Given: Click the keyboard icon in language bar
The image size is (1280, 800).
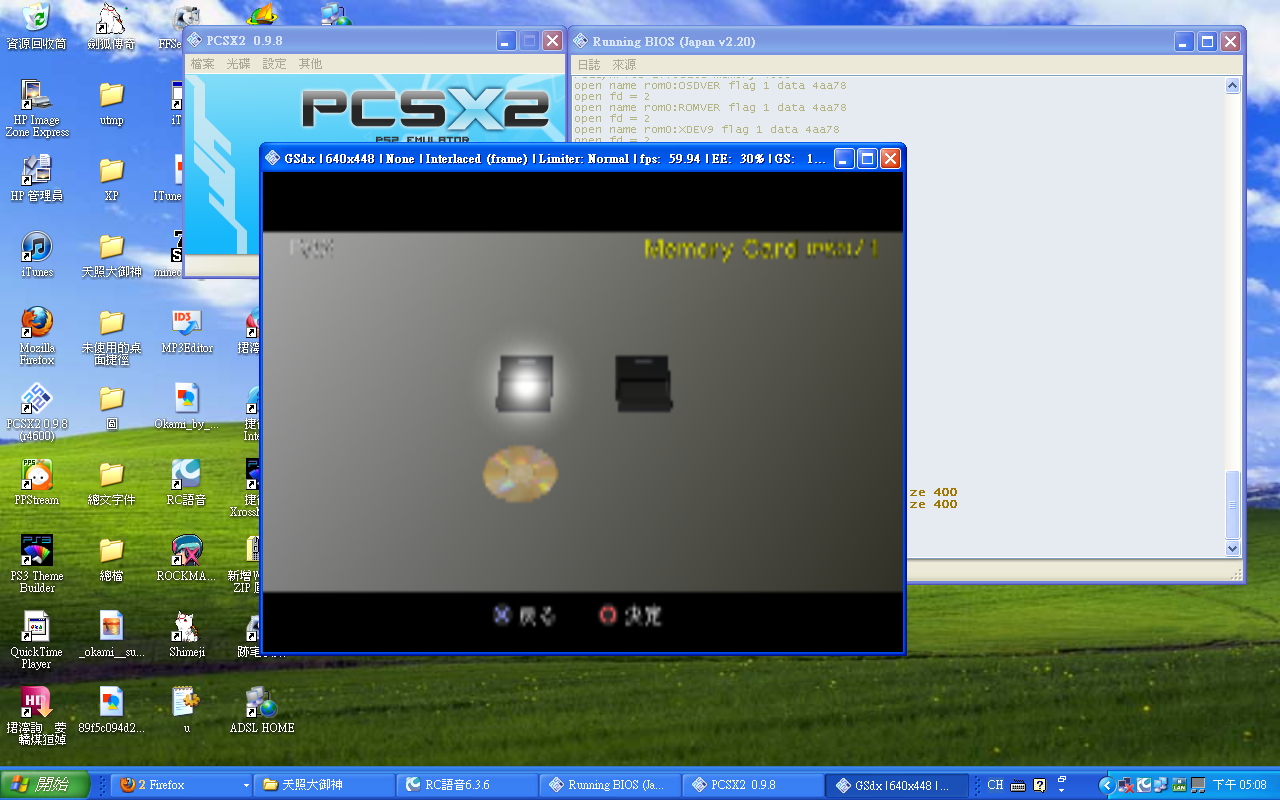Looking at the screenshot, I should 1018,785.
